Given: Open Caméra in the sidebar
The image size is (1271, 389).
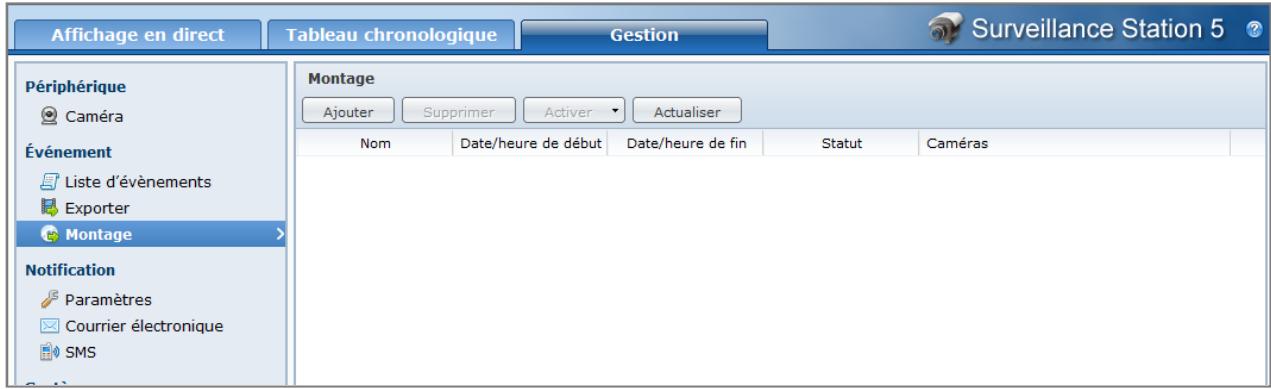Looking at the screenshot, I should 94,117.
